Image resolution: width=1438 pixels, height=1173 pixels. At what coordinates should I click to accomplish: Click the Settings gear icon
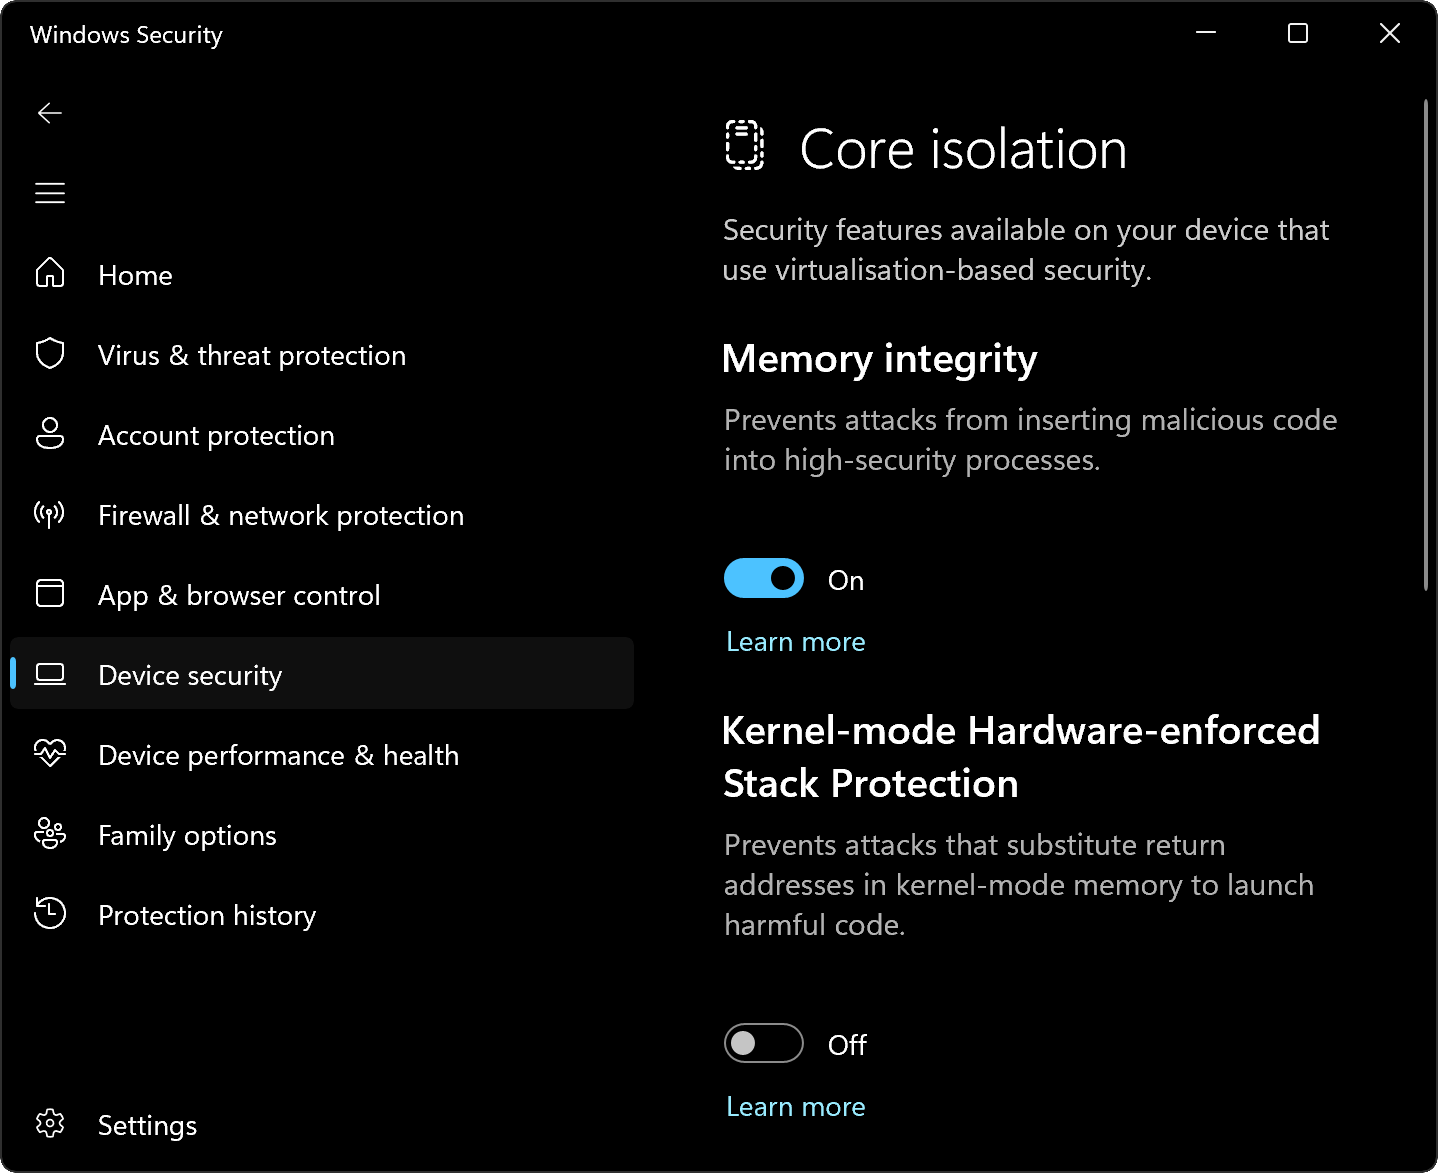(x=50, y=1124)
